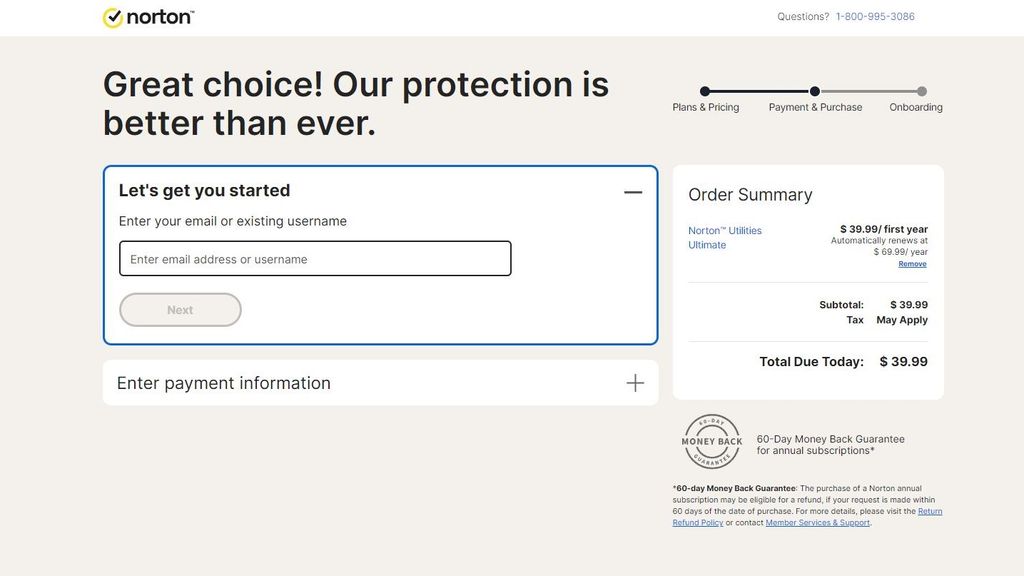
Task: Open the Norton Utilities Ultimate product link
Action: pyautogui.click(x=723, y=237)
